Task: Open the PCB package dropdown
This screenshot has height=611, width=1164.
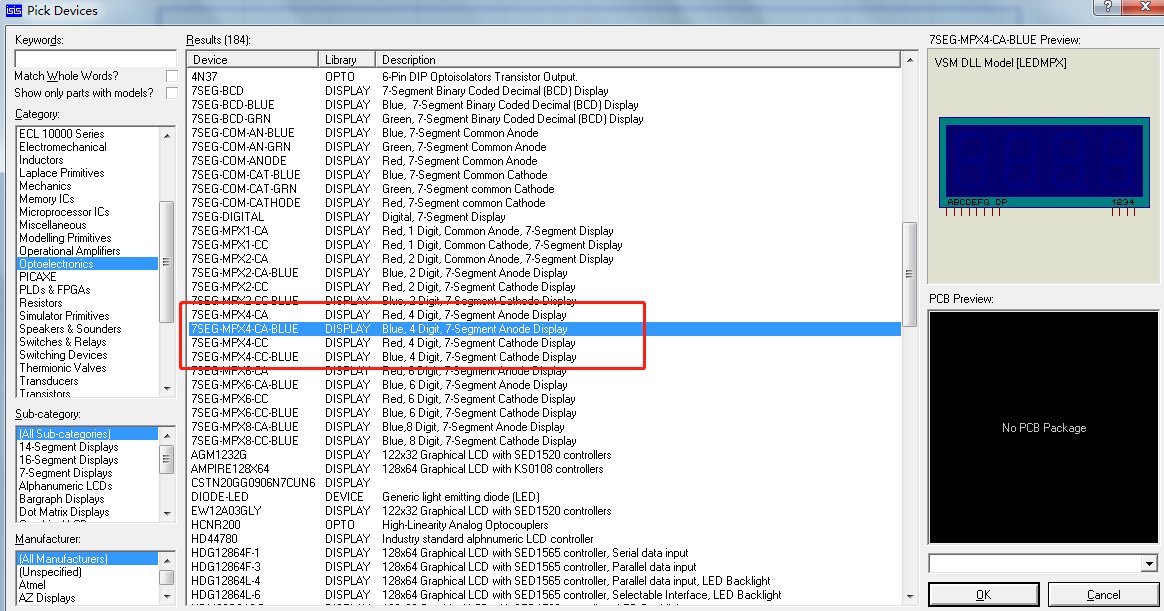Action: coord(1147,564)
